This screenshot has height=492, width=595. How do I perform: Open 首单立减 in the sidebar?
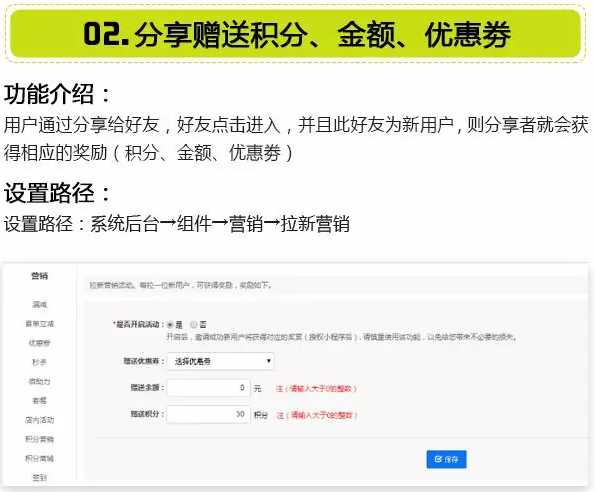pos(39,324)
